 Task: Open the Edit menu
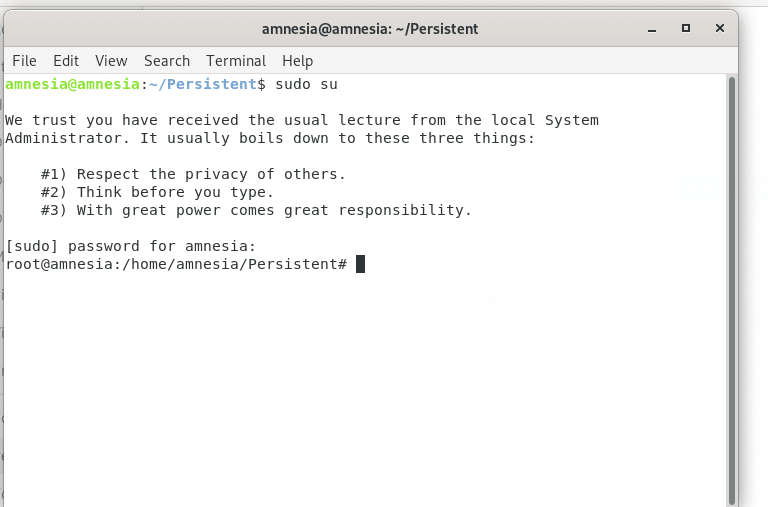pos(66,61)
